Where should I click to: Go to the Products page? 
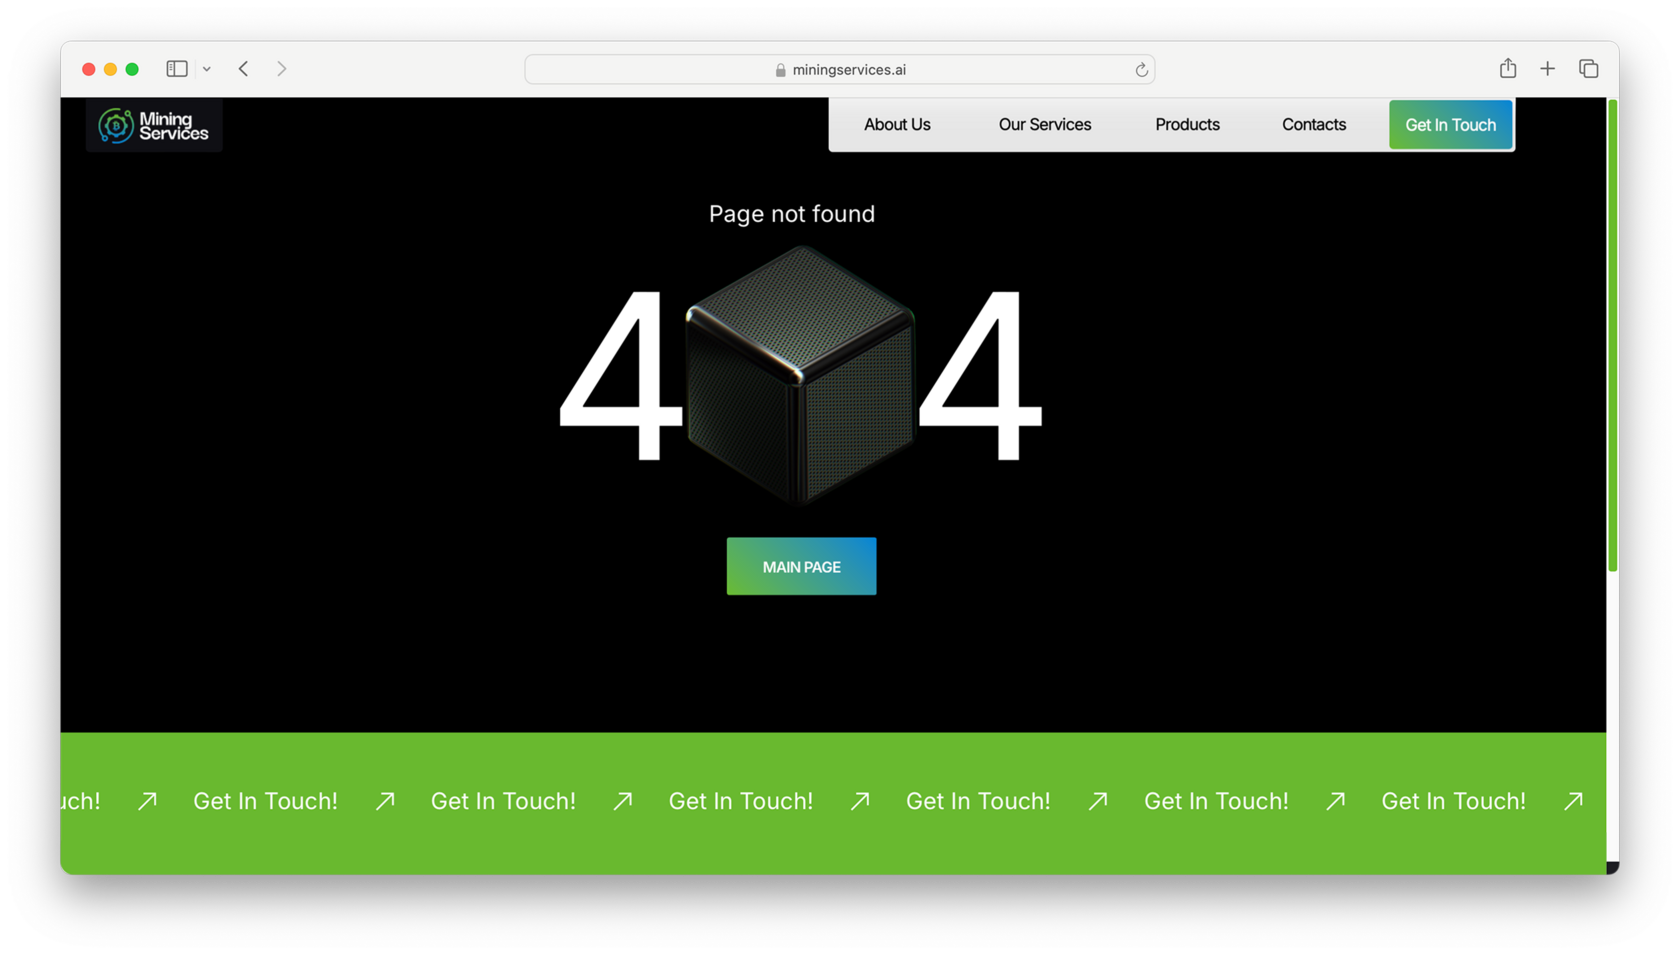[x=1187, y=125]
